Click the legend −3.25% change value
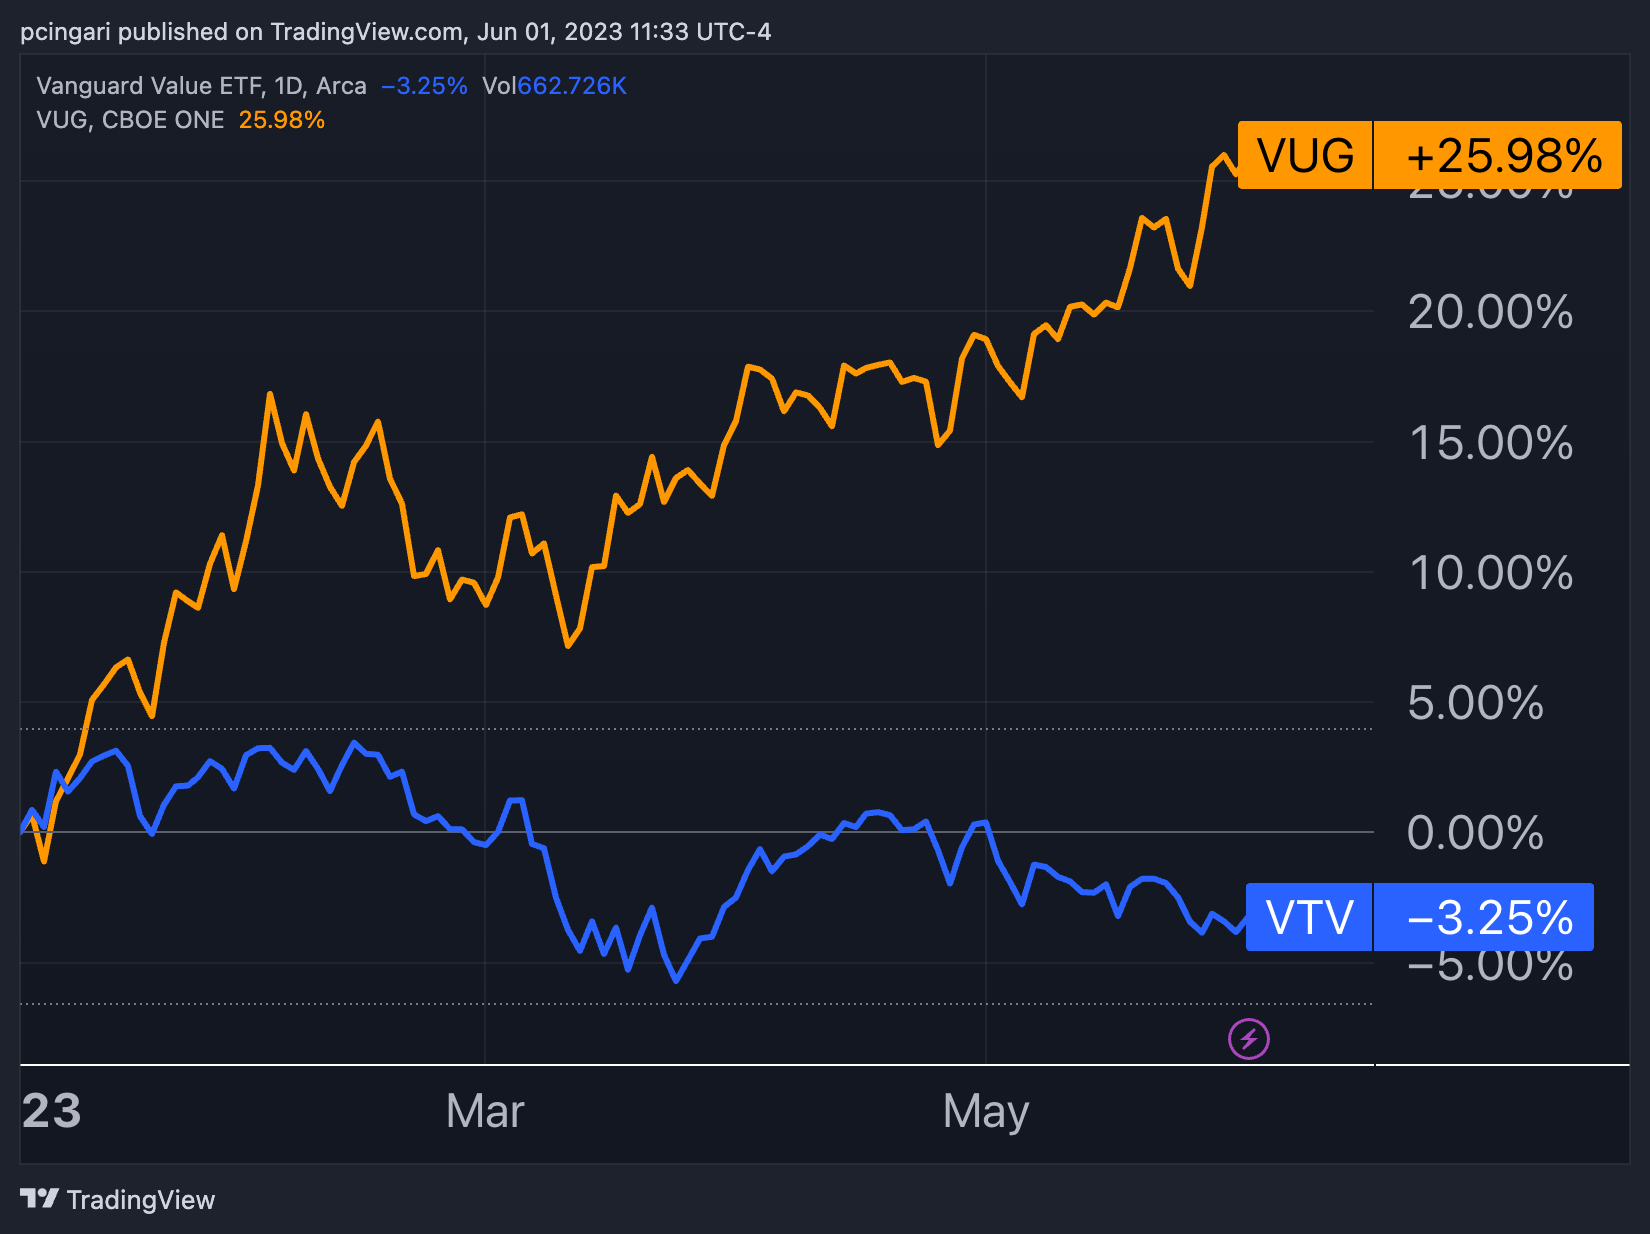Screen dimensions: 1650x1234 click(x=424, y=86)
